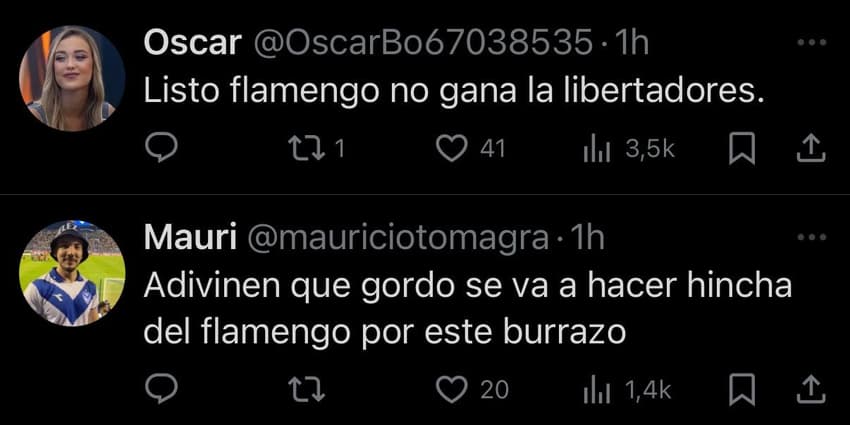Like Mauri's tweet with 20 likes
Screen dimensions: 850x425
[x=452, y=390]
